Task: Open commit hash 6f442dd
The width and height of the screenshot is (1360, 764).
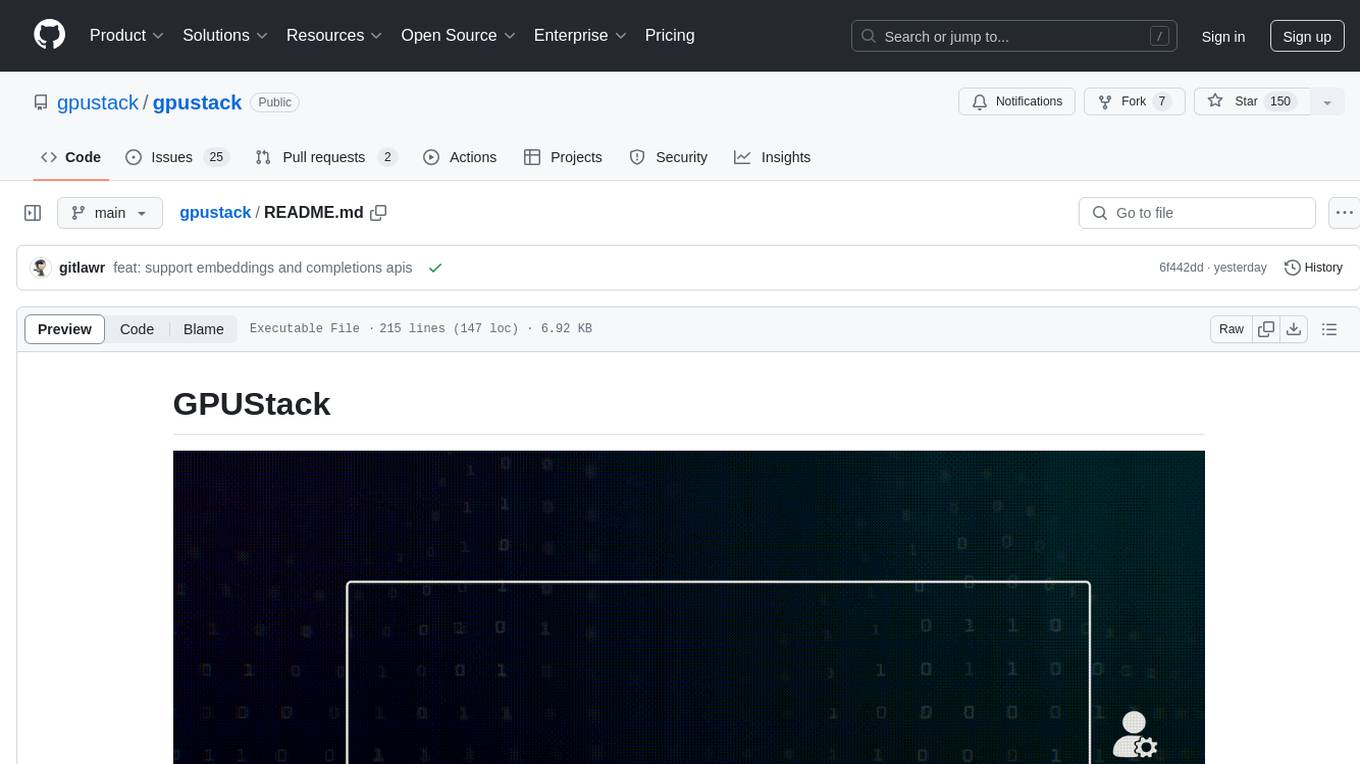Action: click(1181, 268)
